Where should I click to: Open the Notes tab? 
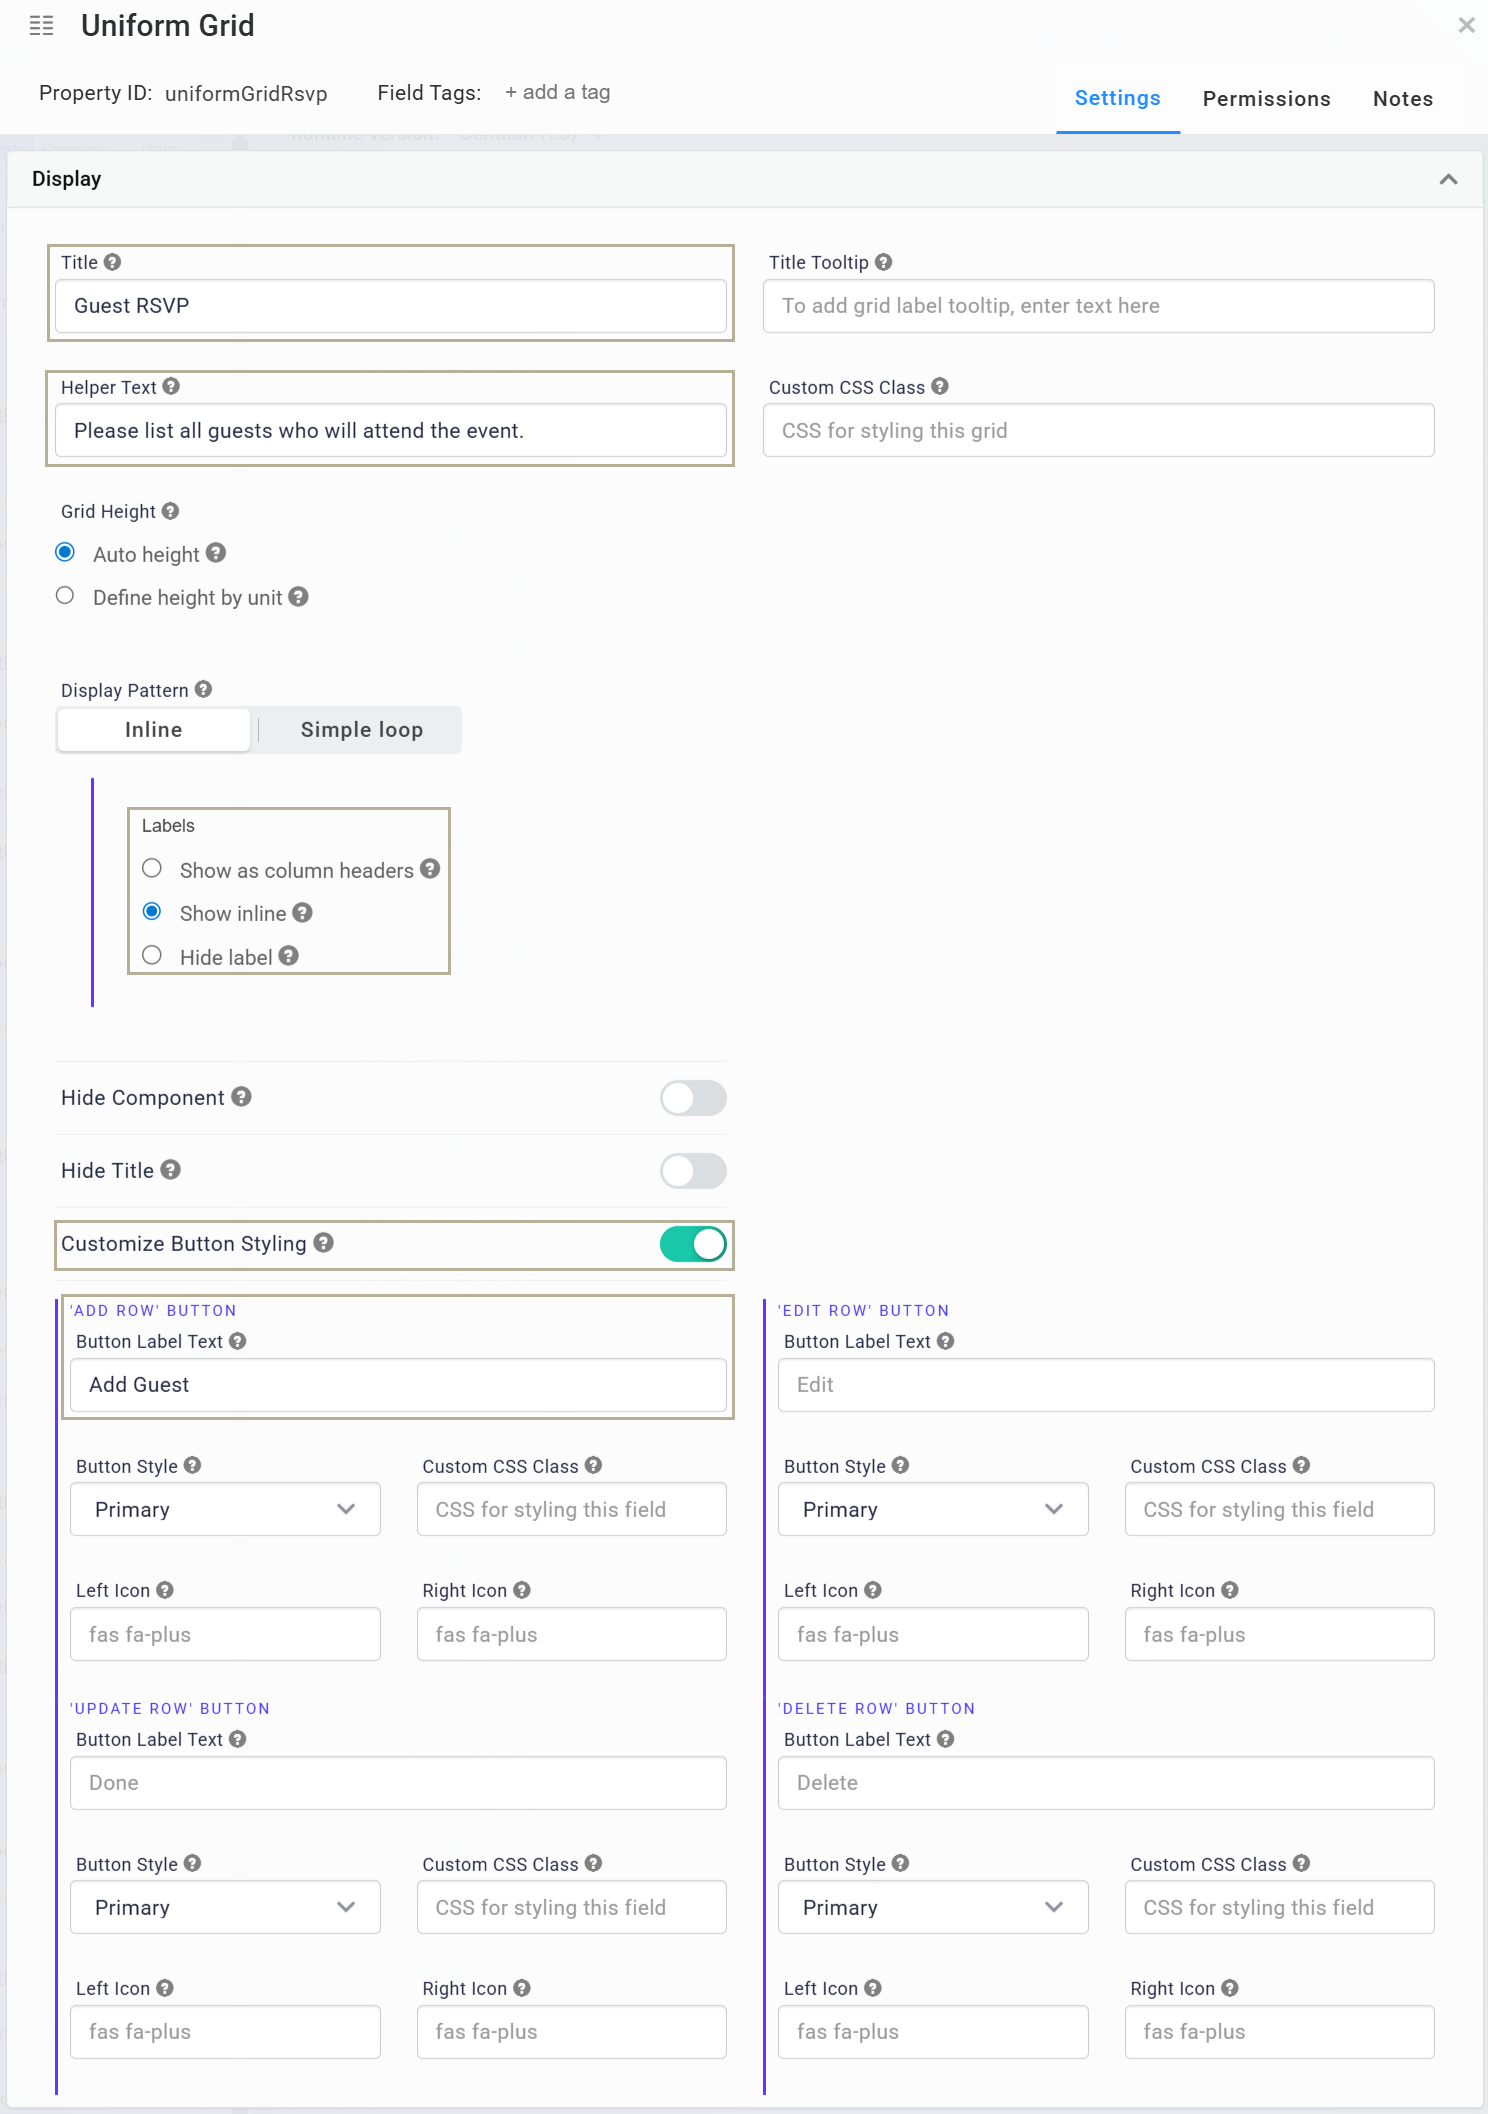tap(1402, 99)
